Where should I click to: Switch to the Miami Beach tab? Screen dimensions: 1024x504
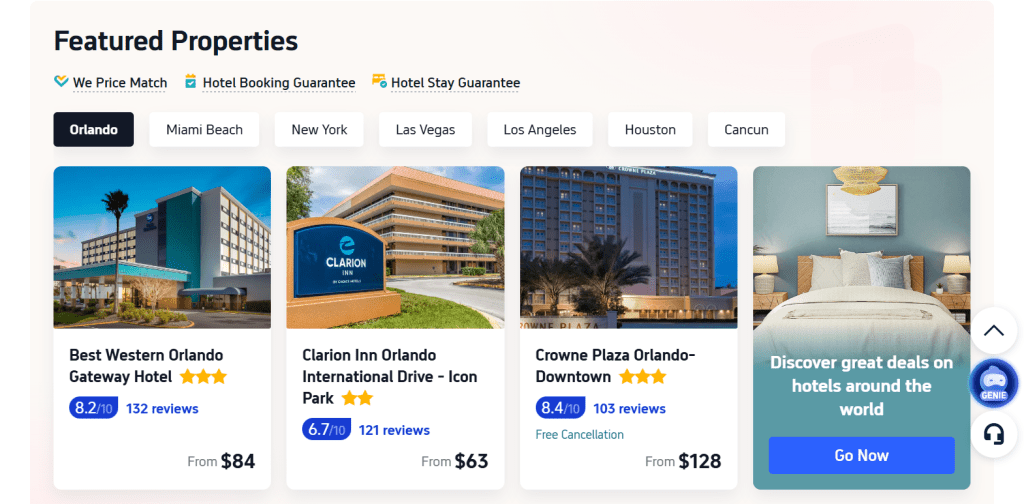204,130
